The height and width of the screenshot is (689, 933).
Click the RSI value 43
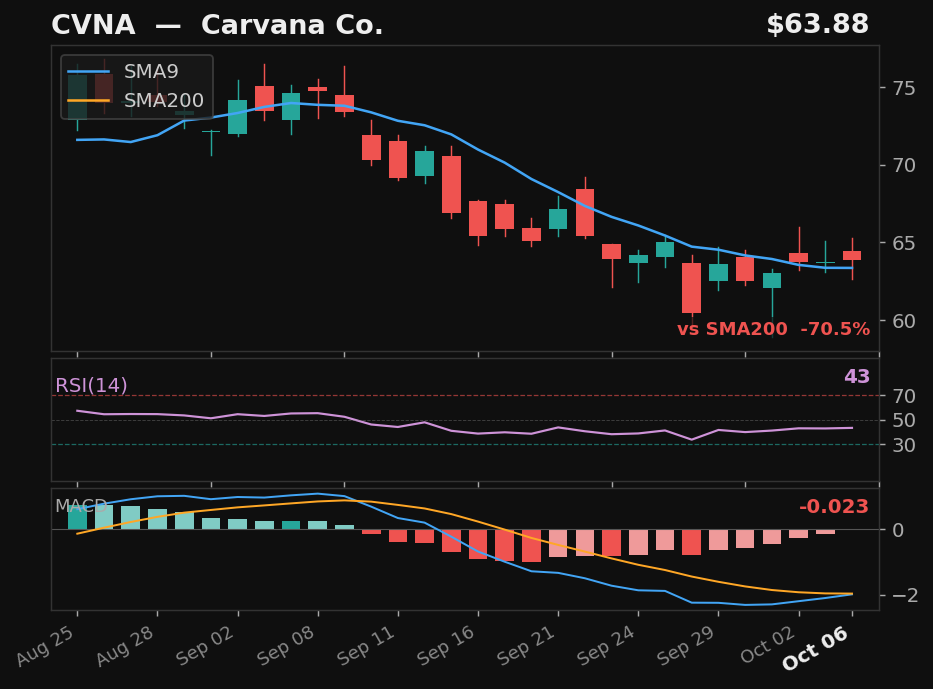857,377
